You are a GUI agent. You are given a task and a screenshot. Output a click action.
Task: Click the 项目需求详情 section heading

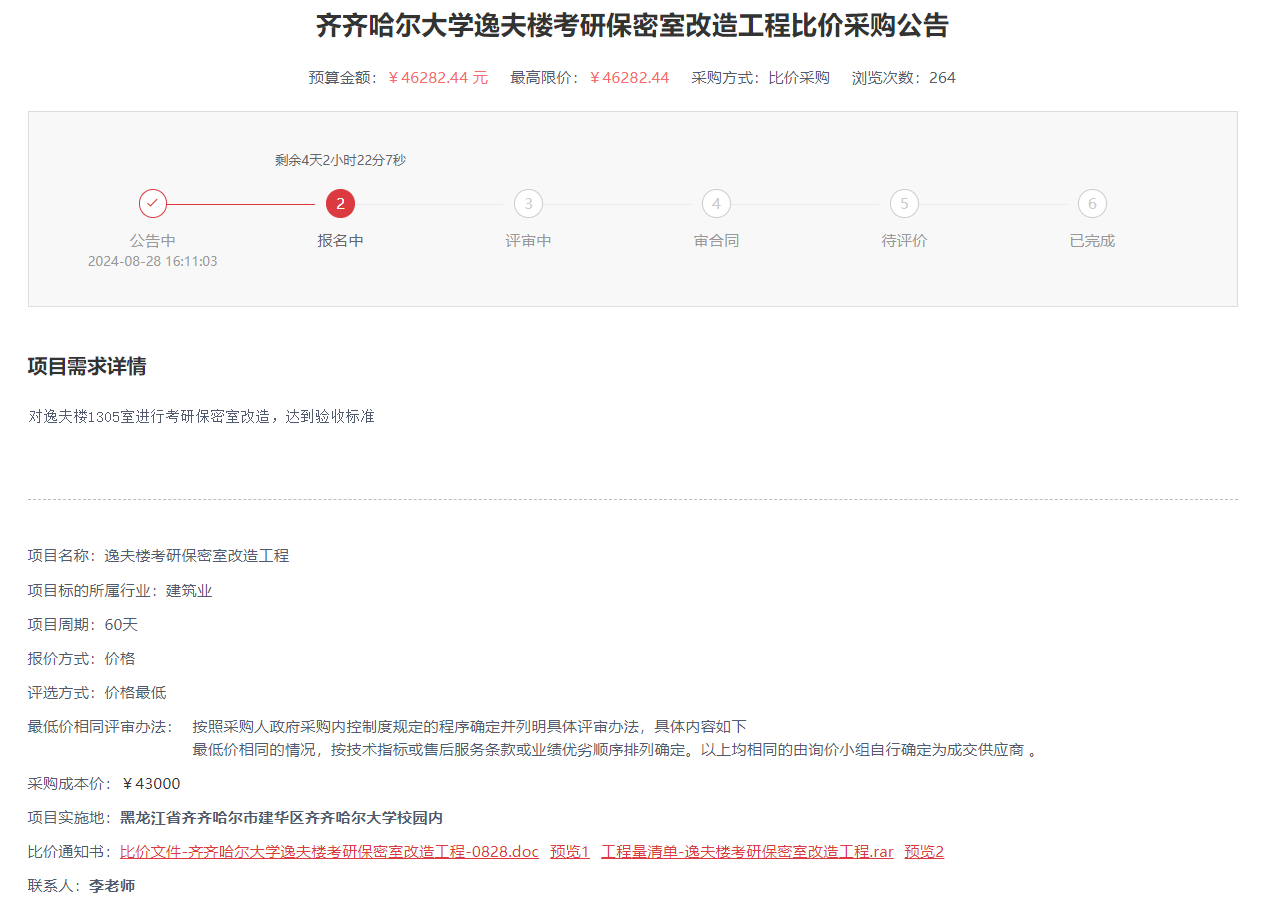pos(87,367)
